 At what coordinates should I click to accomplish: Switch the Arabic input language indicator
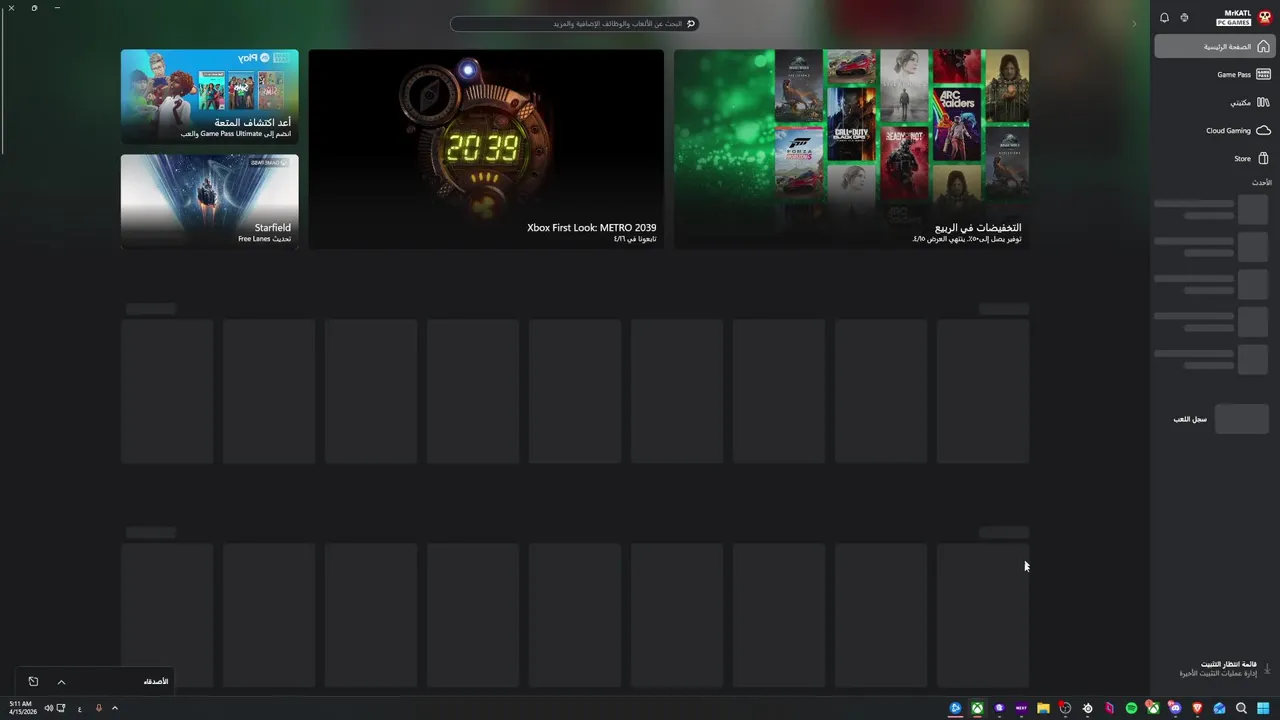coord(80,708)
